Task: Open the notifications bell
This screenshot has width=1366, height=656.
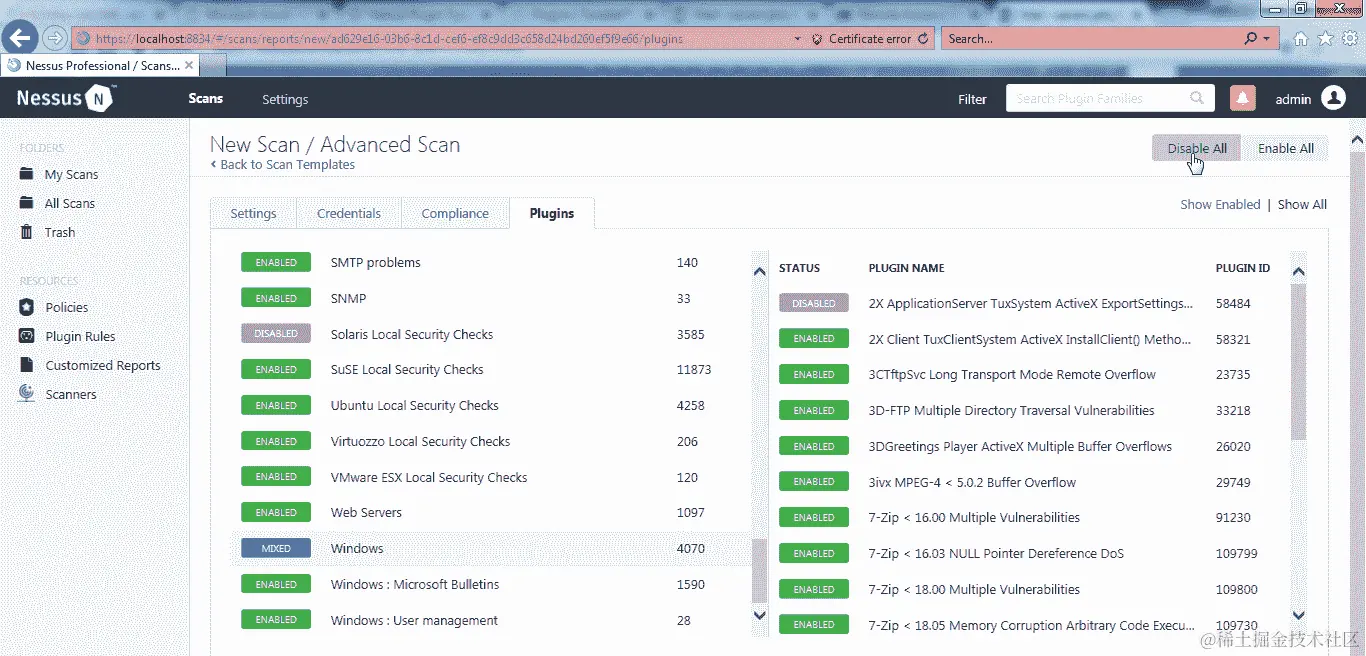Action: (x=1243, y=98)
